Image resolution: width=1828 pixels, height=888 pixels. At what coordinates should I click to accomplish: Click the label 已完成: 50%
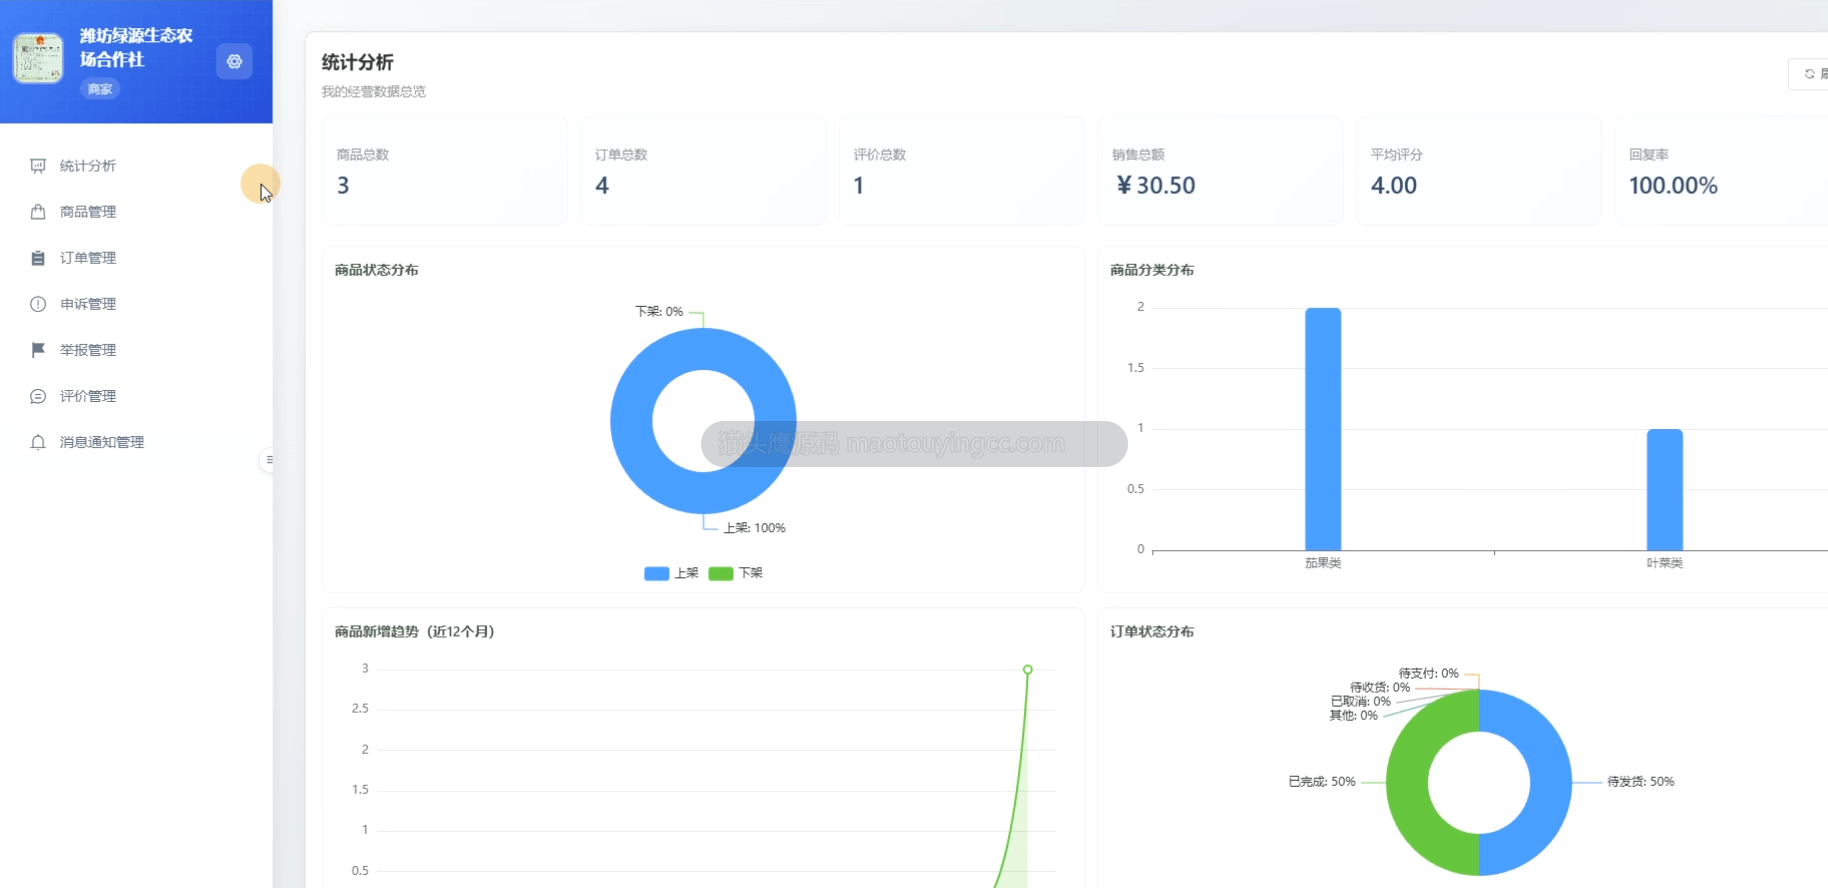pyautogui.click(x=1322, y=782)
